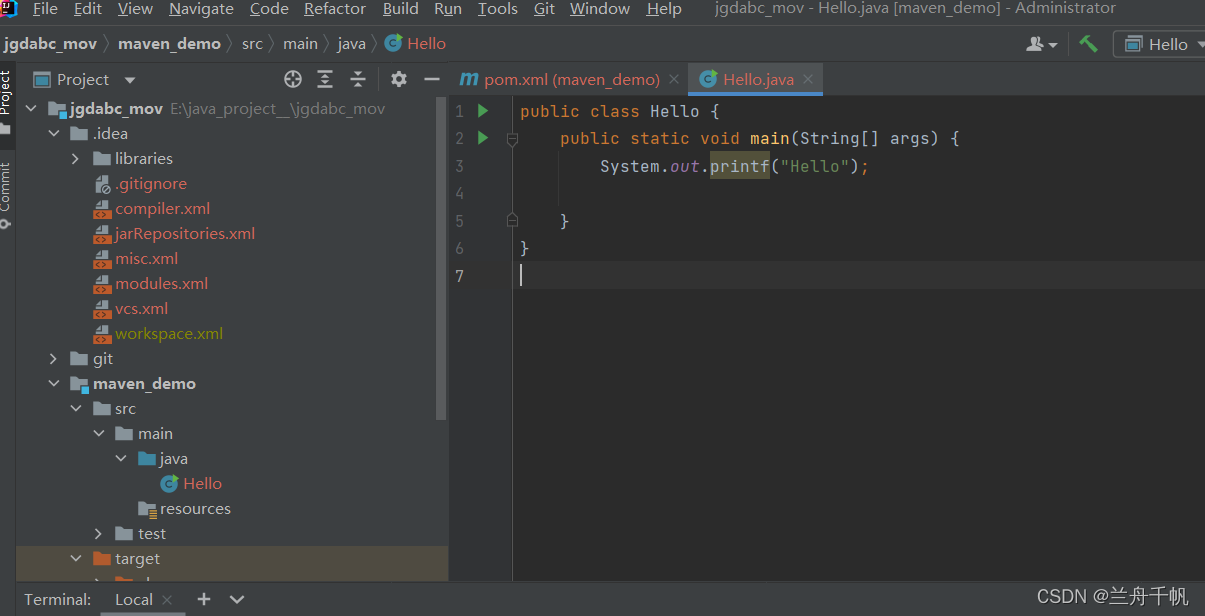Close the Local terminal tab
Screen dimensions: 1205x616
(167, 600)
